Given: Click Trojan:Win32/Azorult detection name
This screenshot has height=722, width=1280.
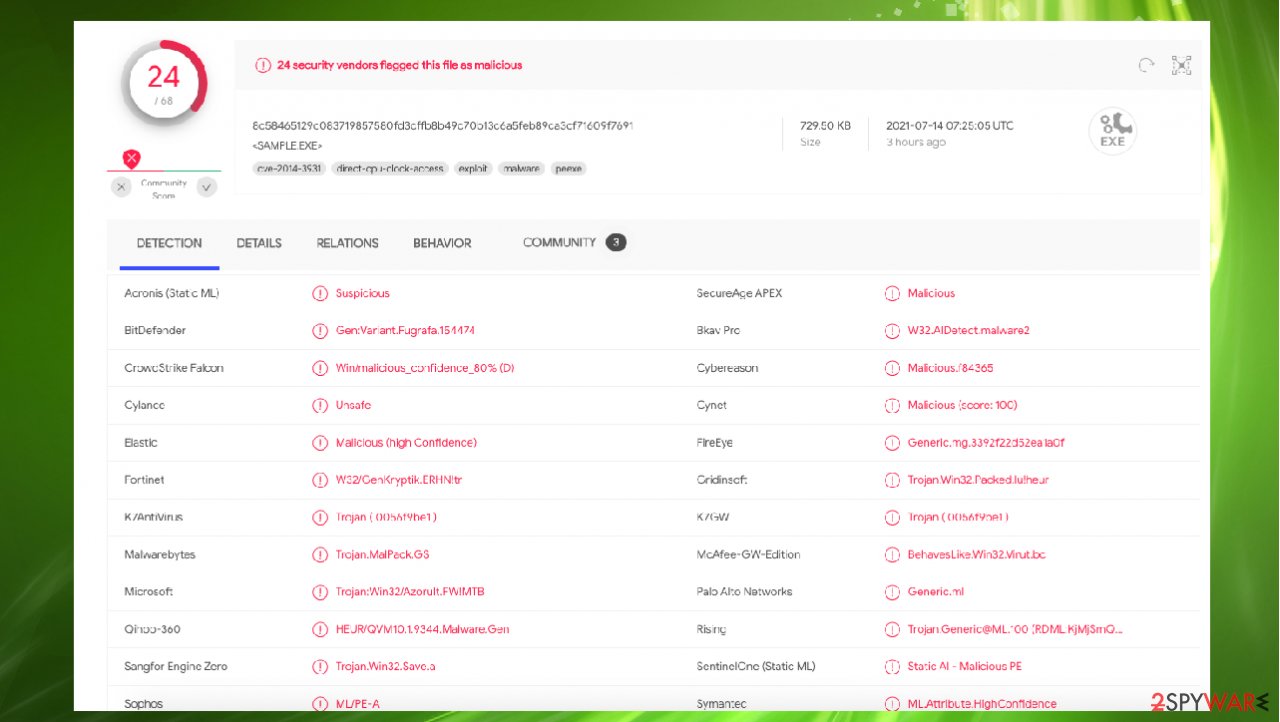Looking at the screenshot, I should [410, 592].
